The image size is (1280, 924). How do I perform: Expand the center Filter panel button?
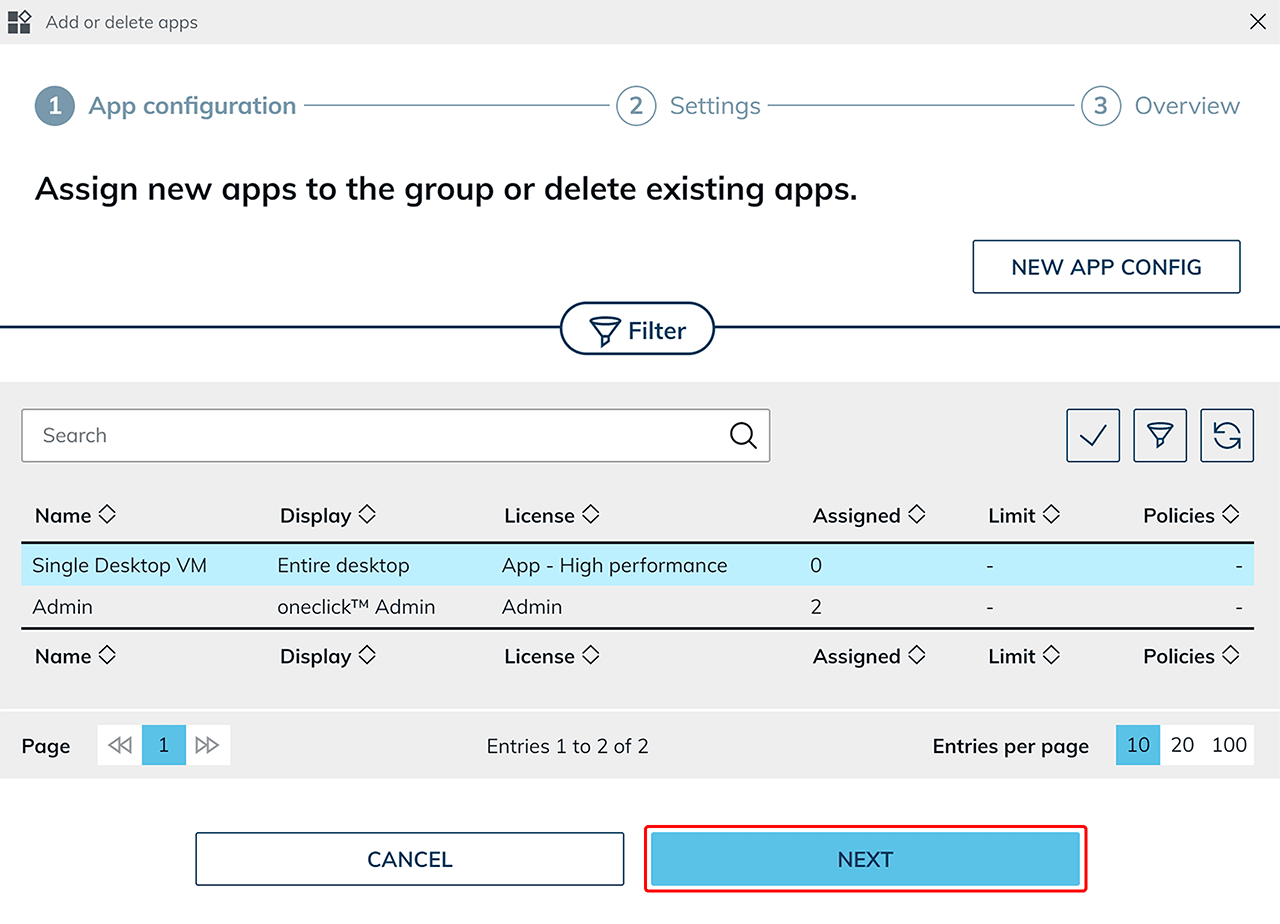tap(638, 329)
